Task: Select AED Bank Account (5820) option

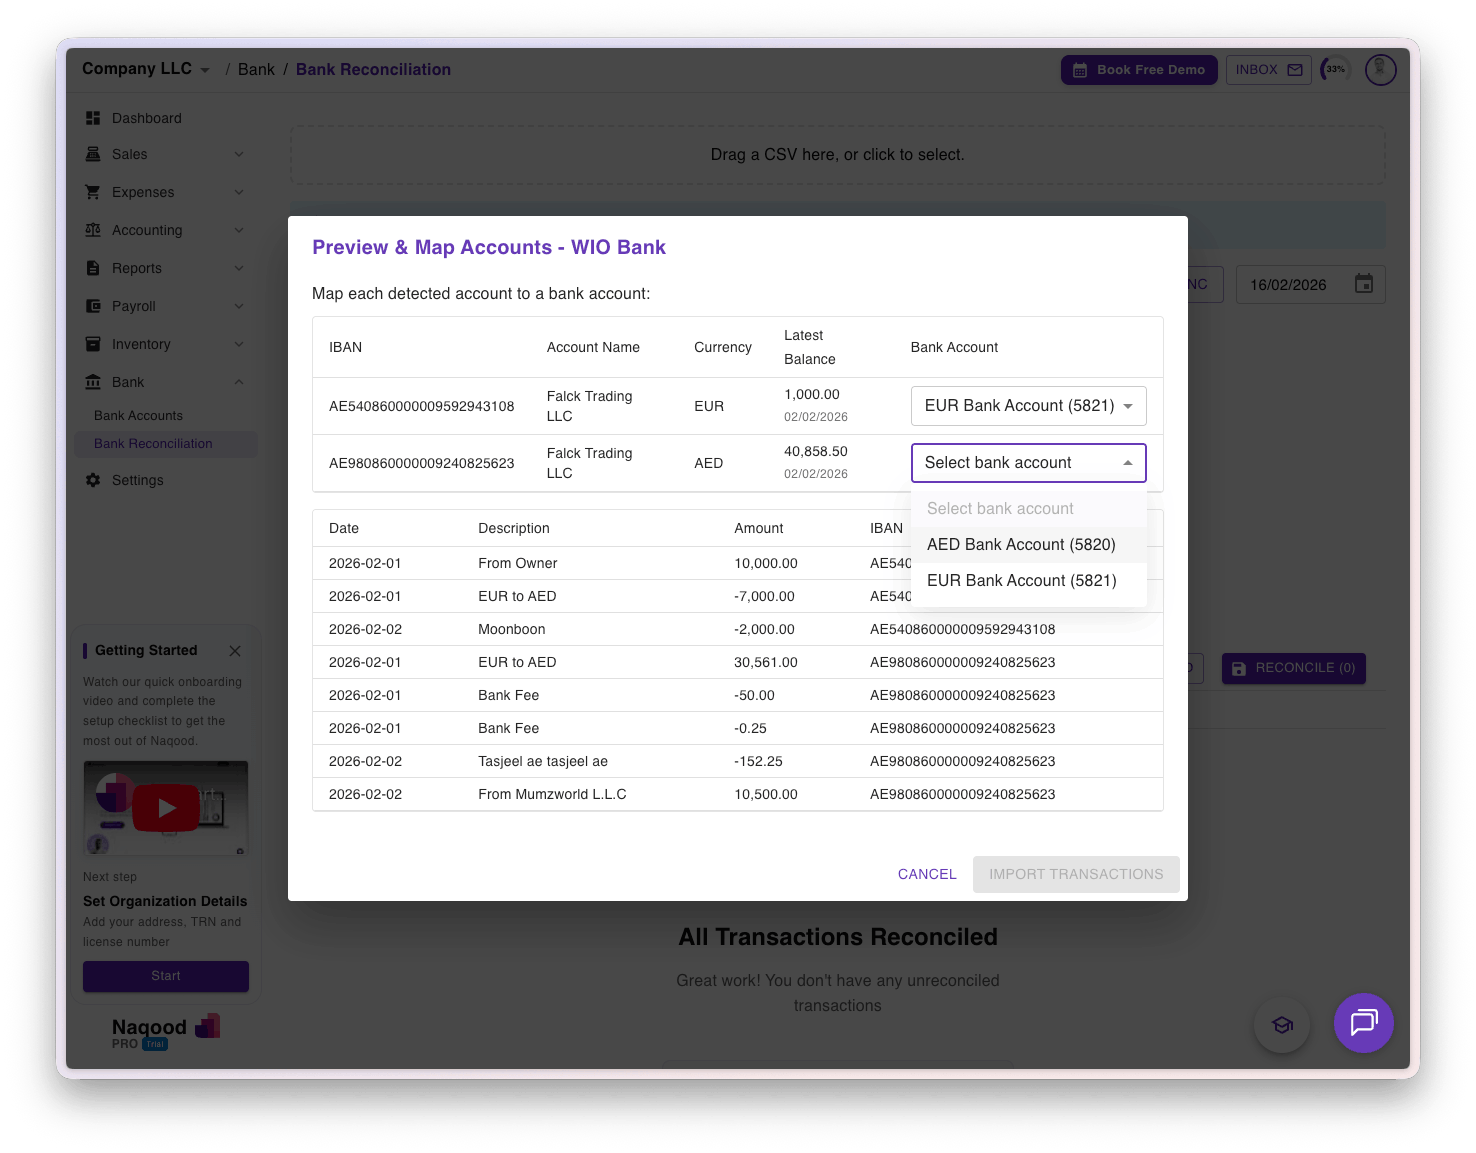Action: point(1021,545)
